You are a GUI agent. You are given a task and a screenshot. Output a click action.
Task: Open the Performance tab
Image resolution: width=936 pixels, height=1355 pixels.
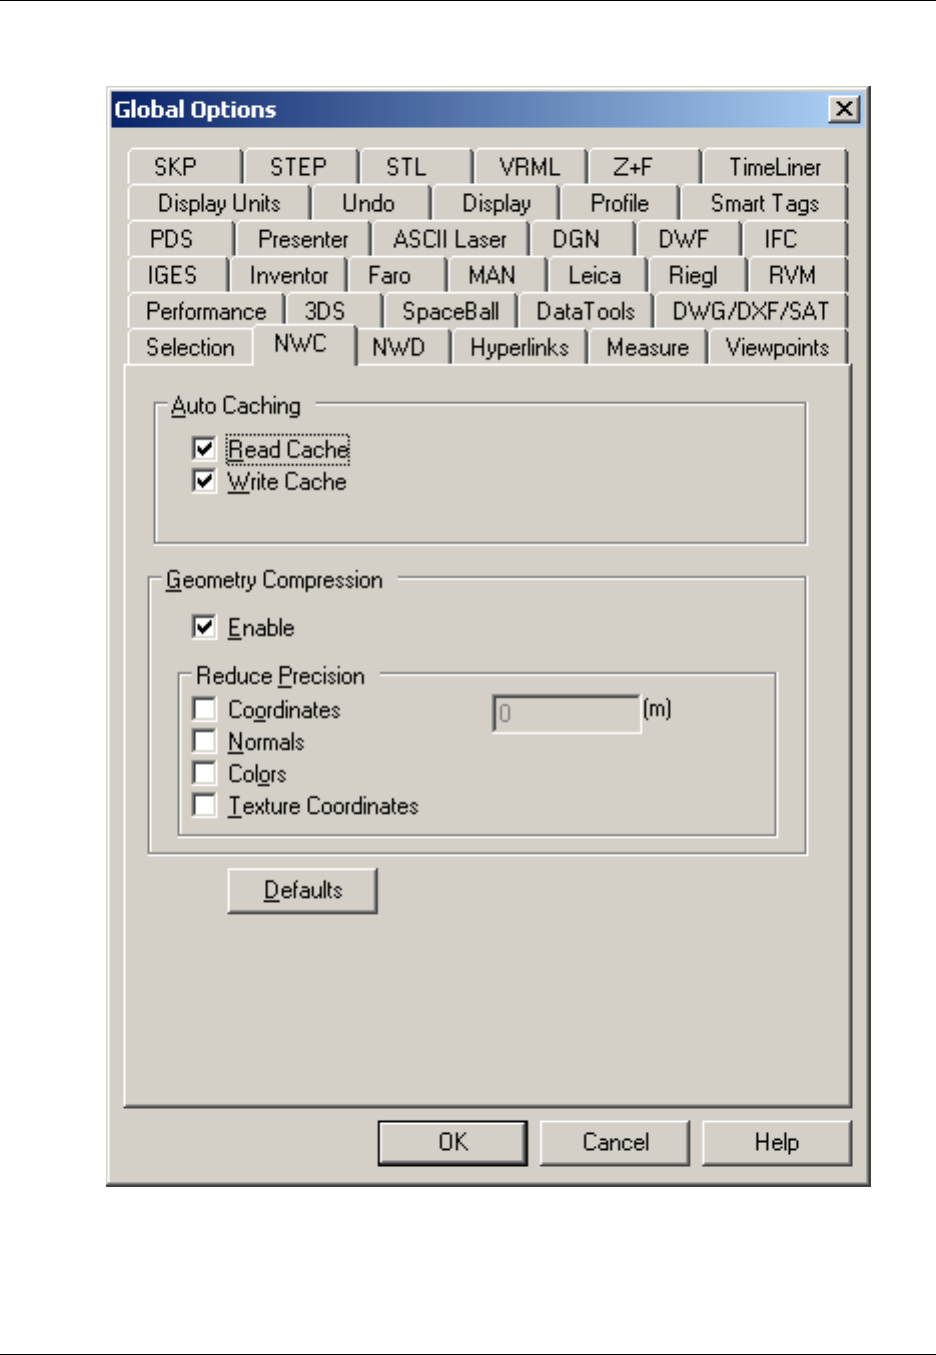point(206,311)
